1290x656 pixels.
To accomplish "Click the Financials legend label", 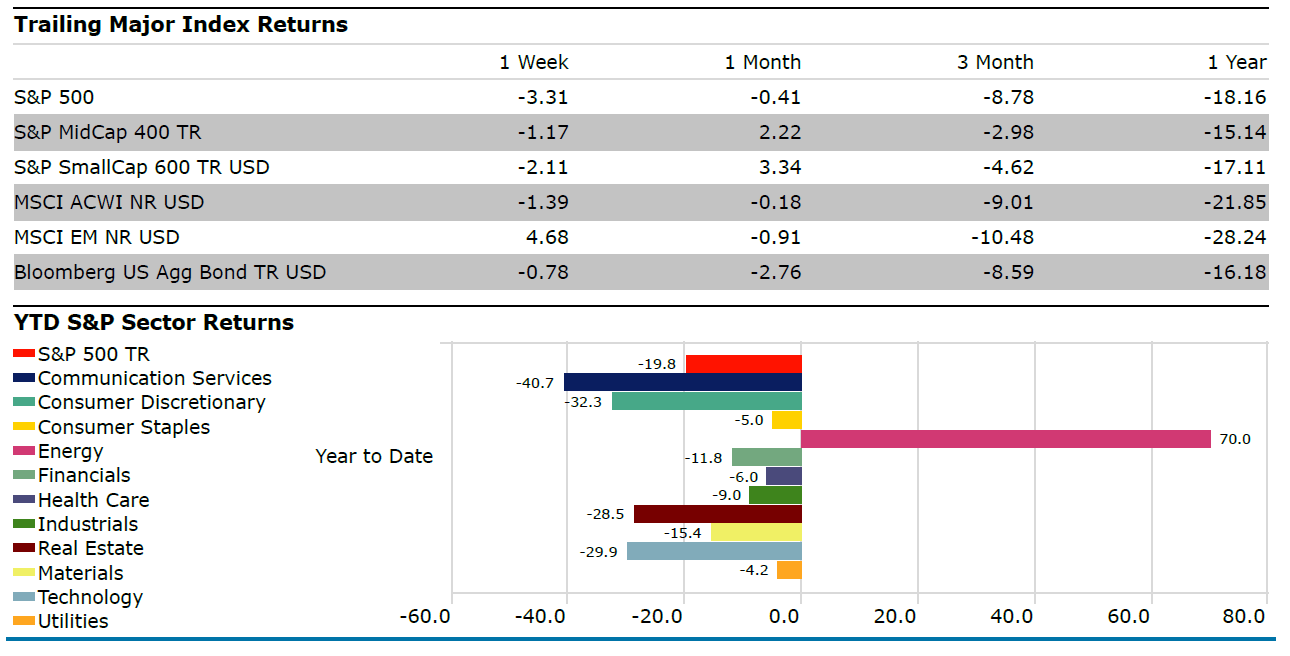I will [84, 475].
